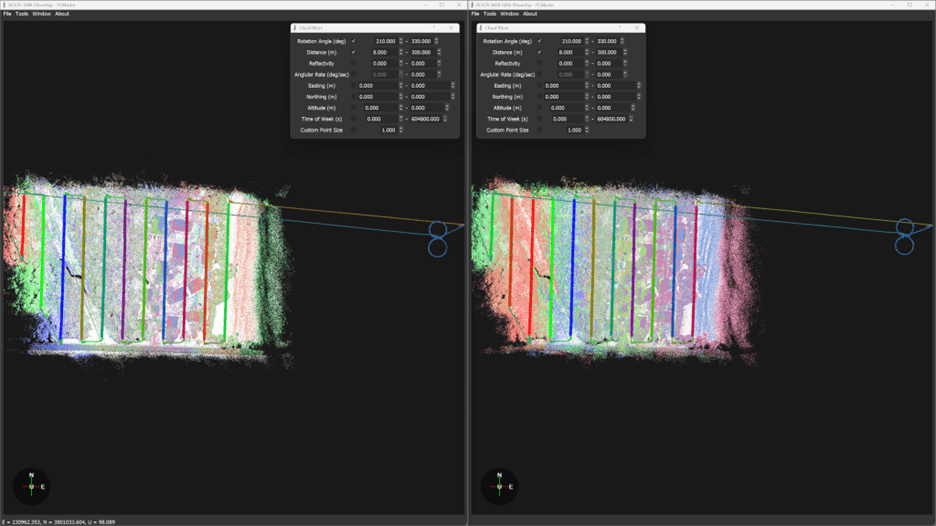The width and height of the screenshot is (936, 526).
Task: Click the figure-eight trajectory loop in right view
Action: tap(904, 236)
